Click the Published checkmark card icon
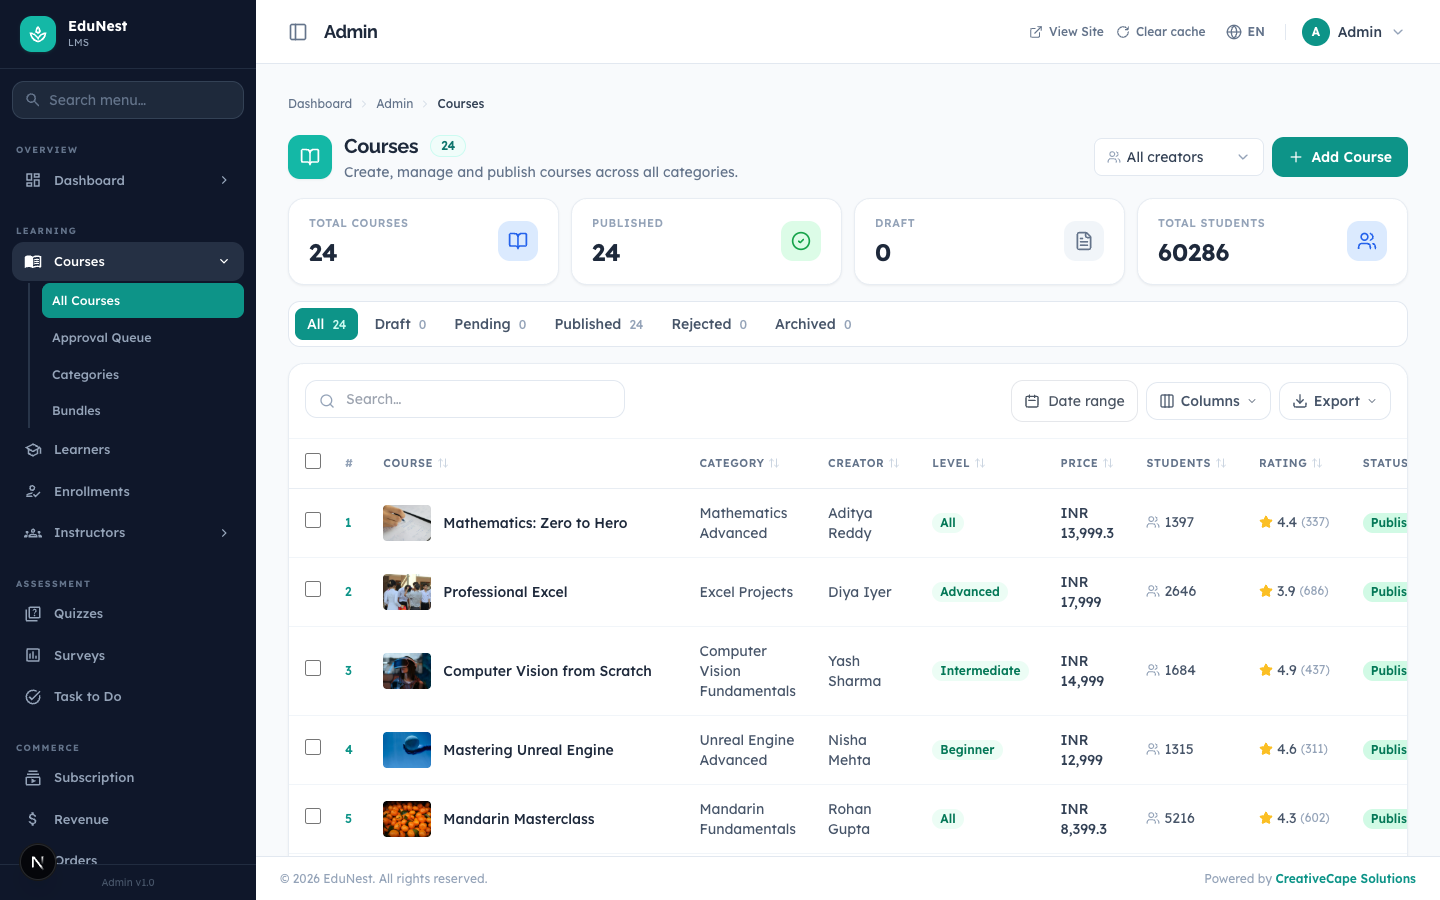The height and width of the screenshot is (900, 1440). tap(801, 241)
